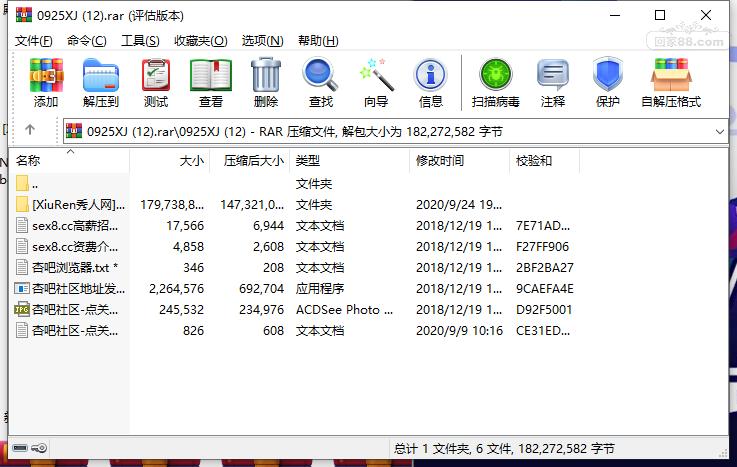Click the 注释 (Comment) toolbar icon

click(x=553, y=75)
